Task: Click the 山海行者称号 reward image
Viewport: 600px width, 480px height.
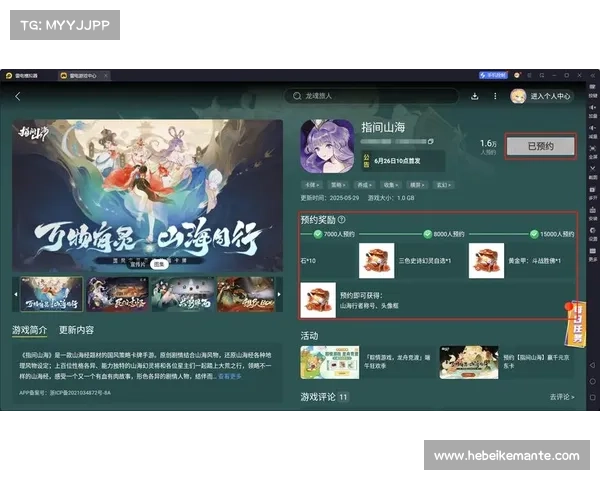Action: pyautogui.click(x=318, y=300)
